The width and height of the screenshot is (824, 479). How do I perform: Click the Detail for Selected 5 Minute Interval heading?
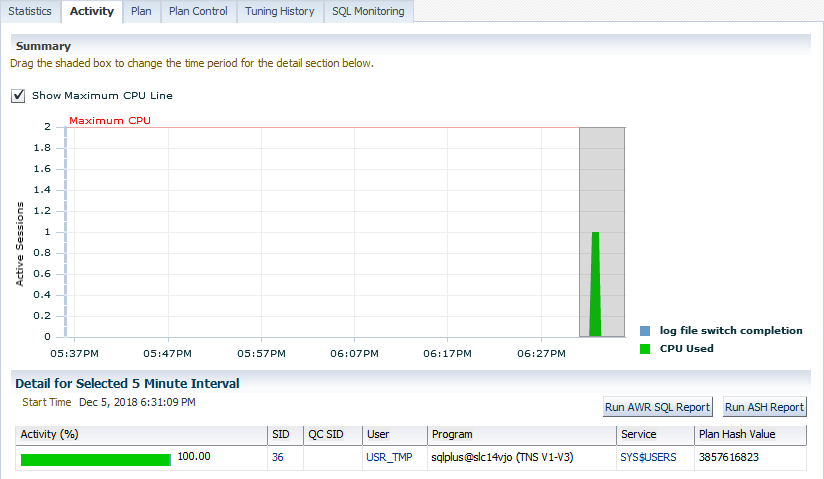point(127,383)
